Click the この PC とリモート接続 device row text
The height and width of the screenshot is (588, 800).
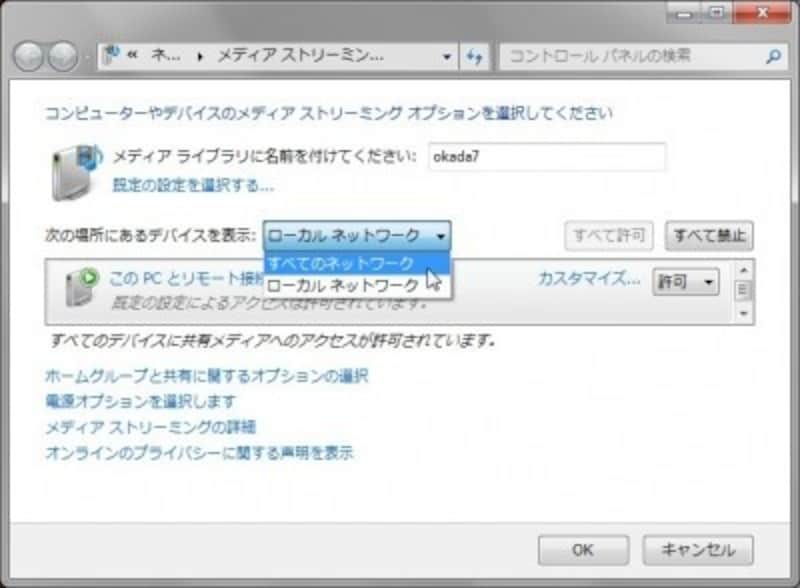tap(187, 279)
